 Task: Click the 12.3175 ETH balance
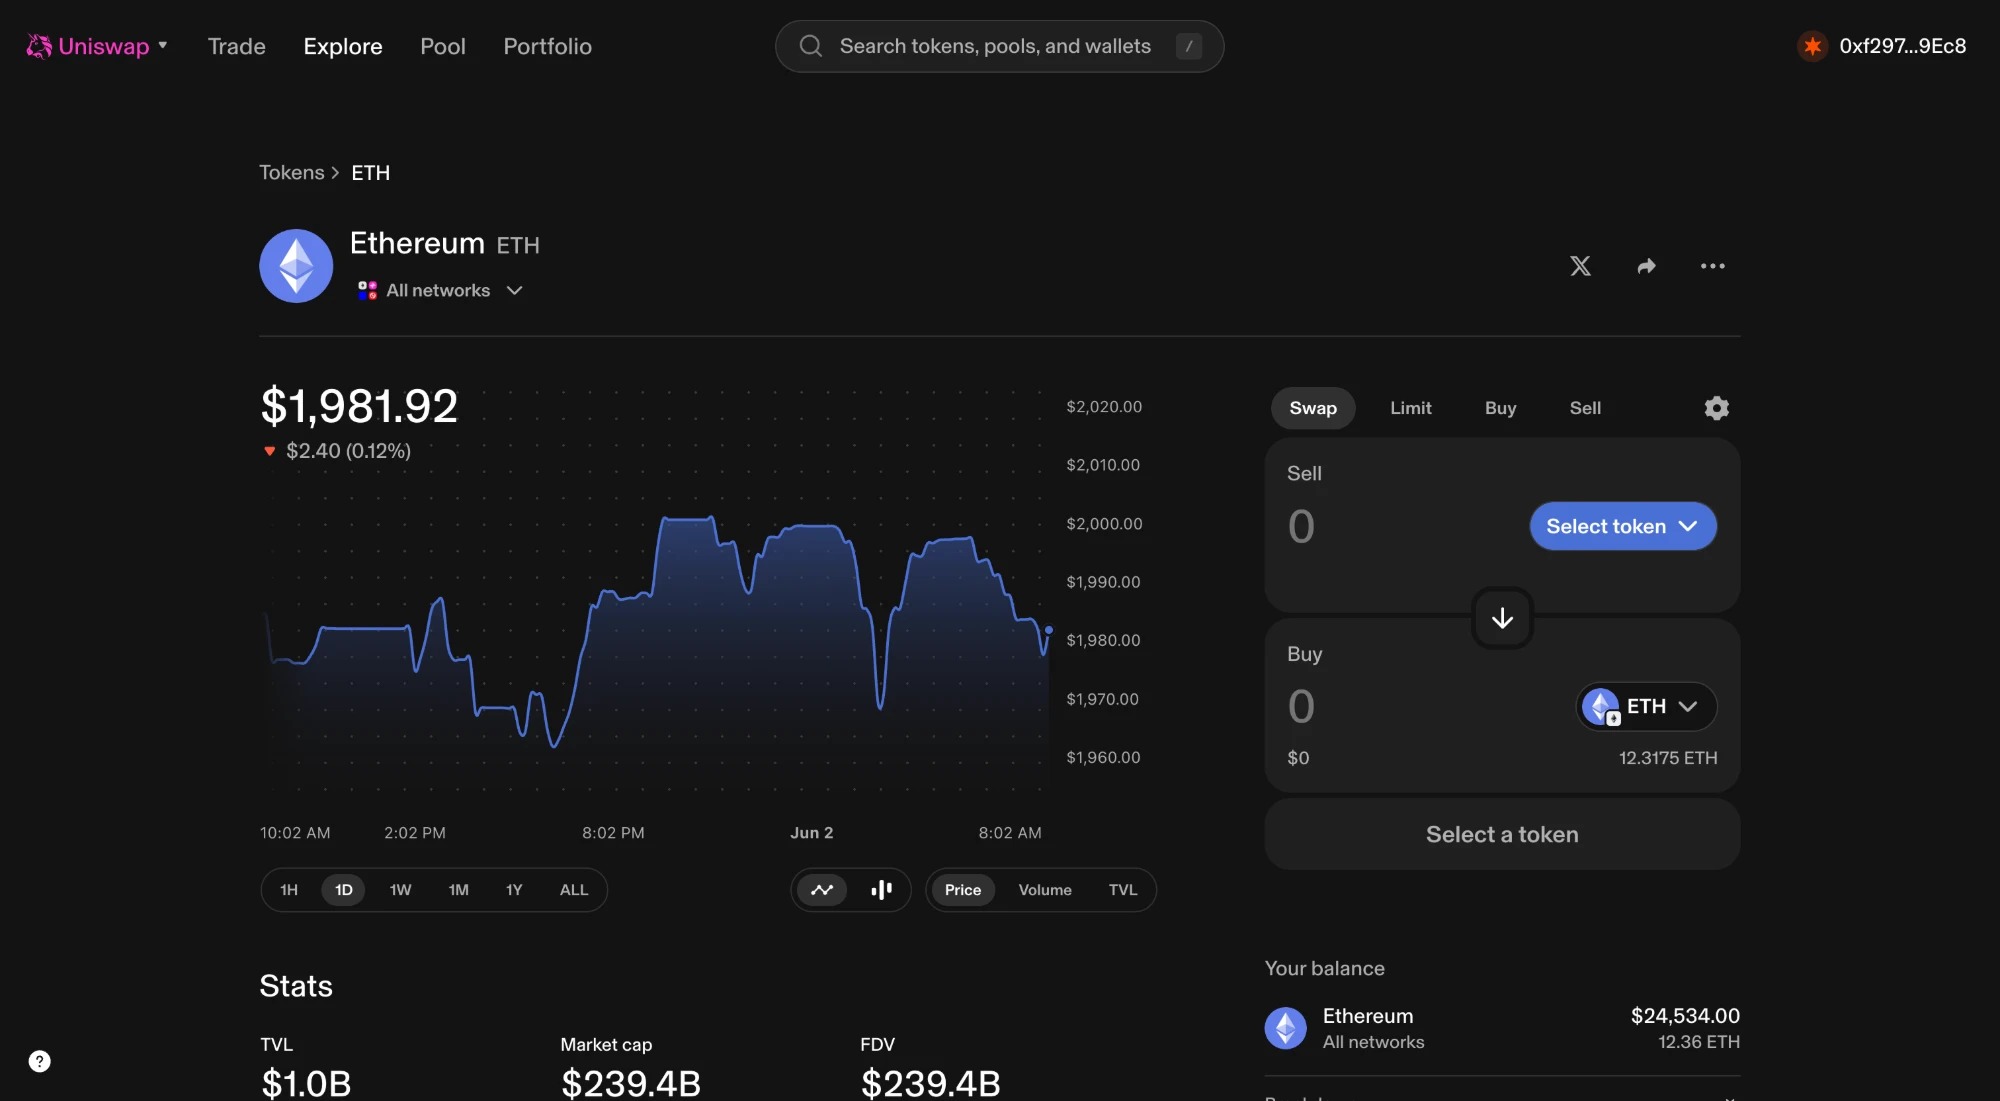1668,758
